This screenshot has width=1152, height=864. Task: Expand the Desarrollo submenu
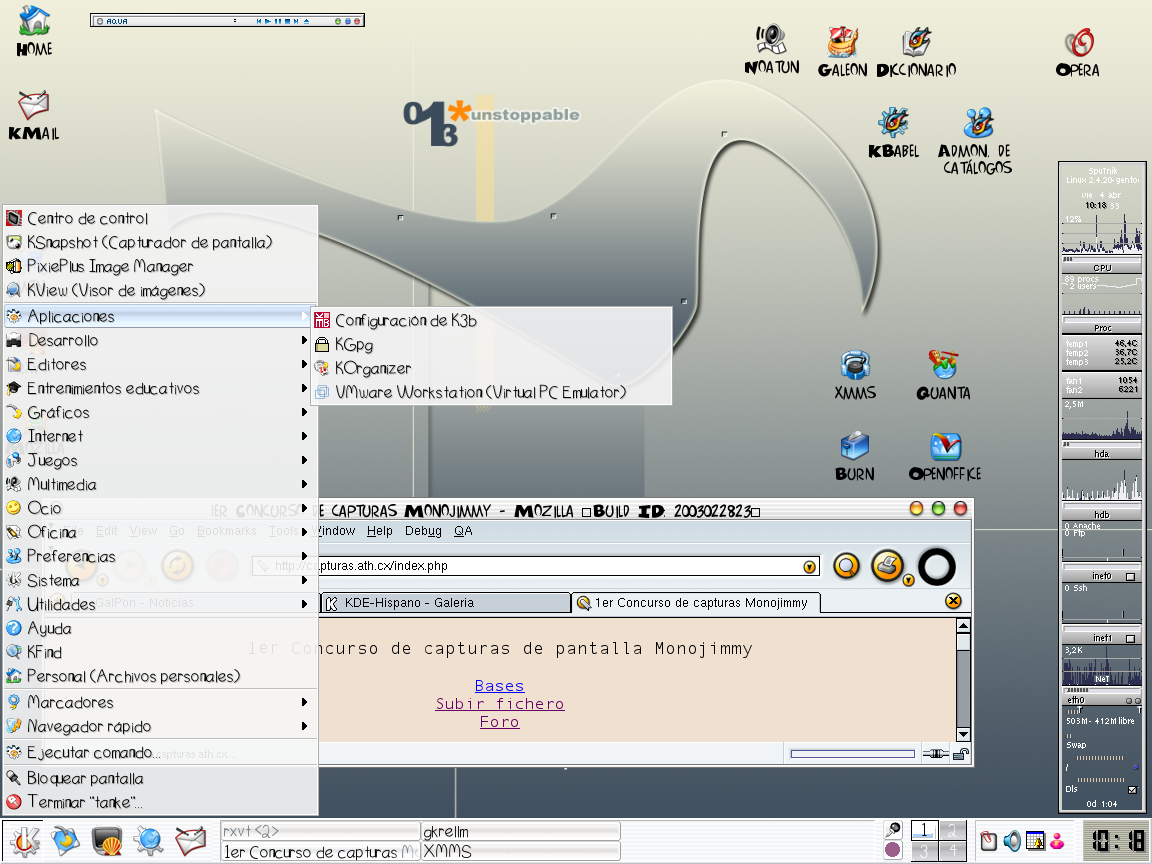point(160,340)
